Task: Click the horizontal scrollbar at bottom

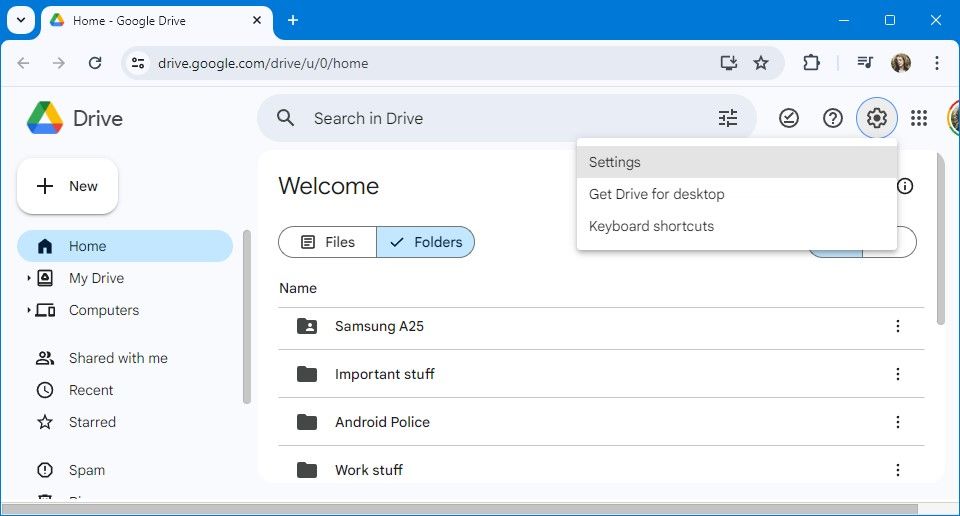Action: 459,509
